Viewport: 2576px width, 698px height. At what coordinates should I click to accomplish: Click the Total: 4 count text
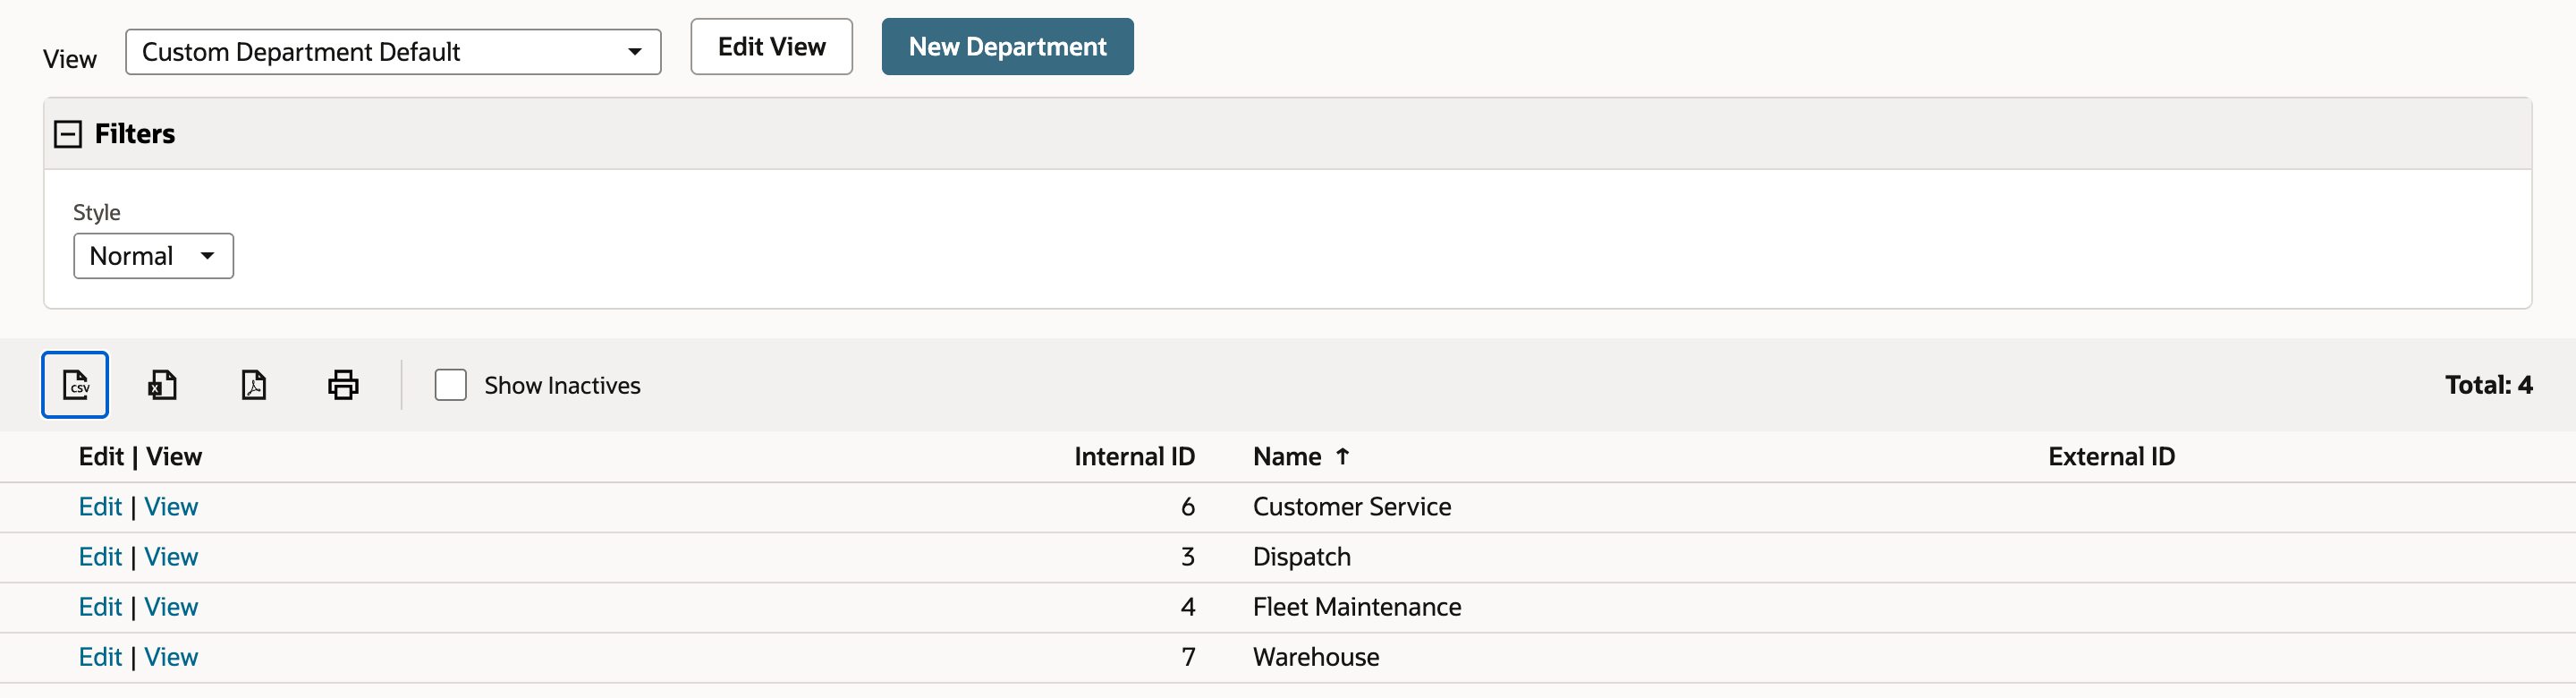click(2488, 385)
